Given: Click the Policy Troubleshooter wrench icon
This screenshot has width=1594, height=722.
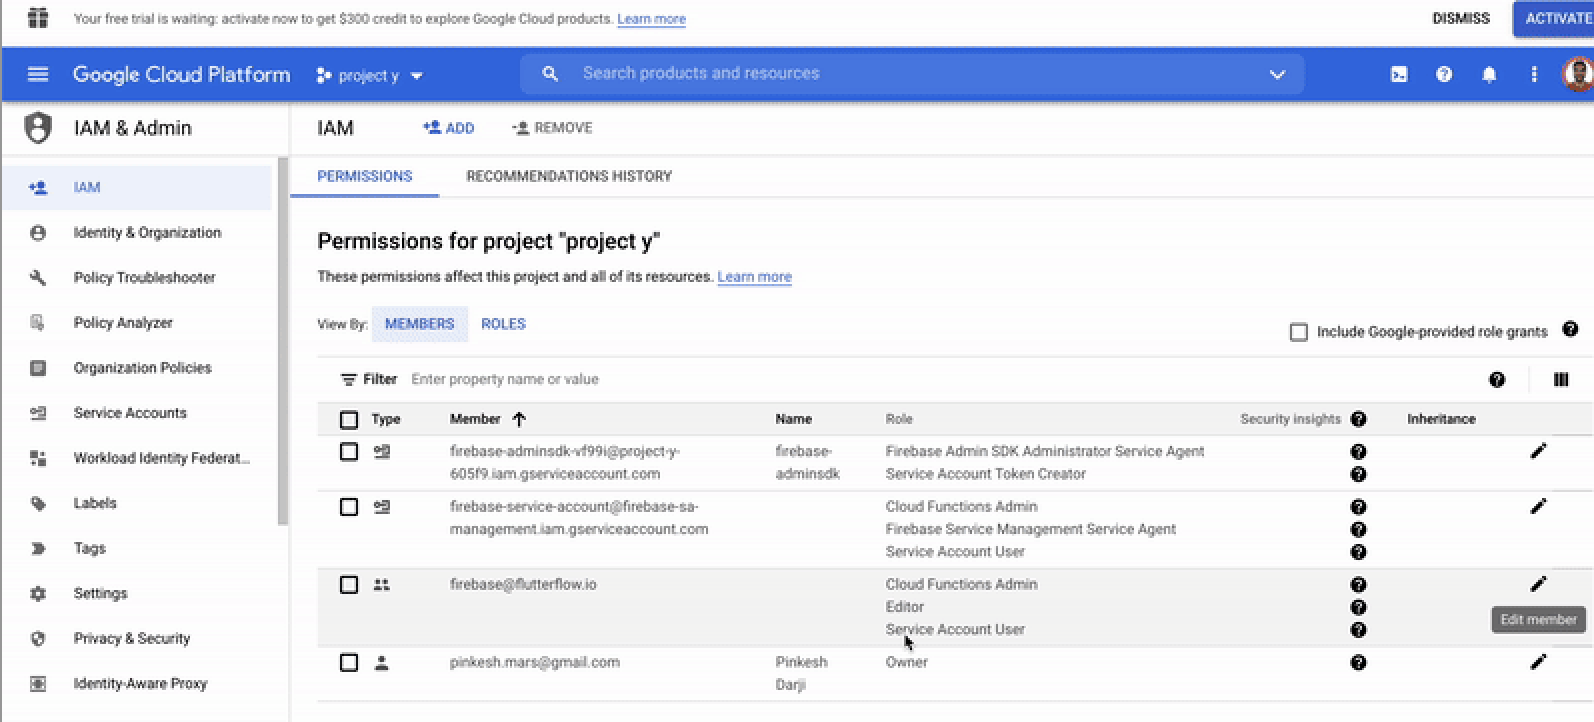Looking at the screenshot, I should pyautogui.click(x=38, y=278).
